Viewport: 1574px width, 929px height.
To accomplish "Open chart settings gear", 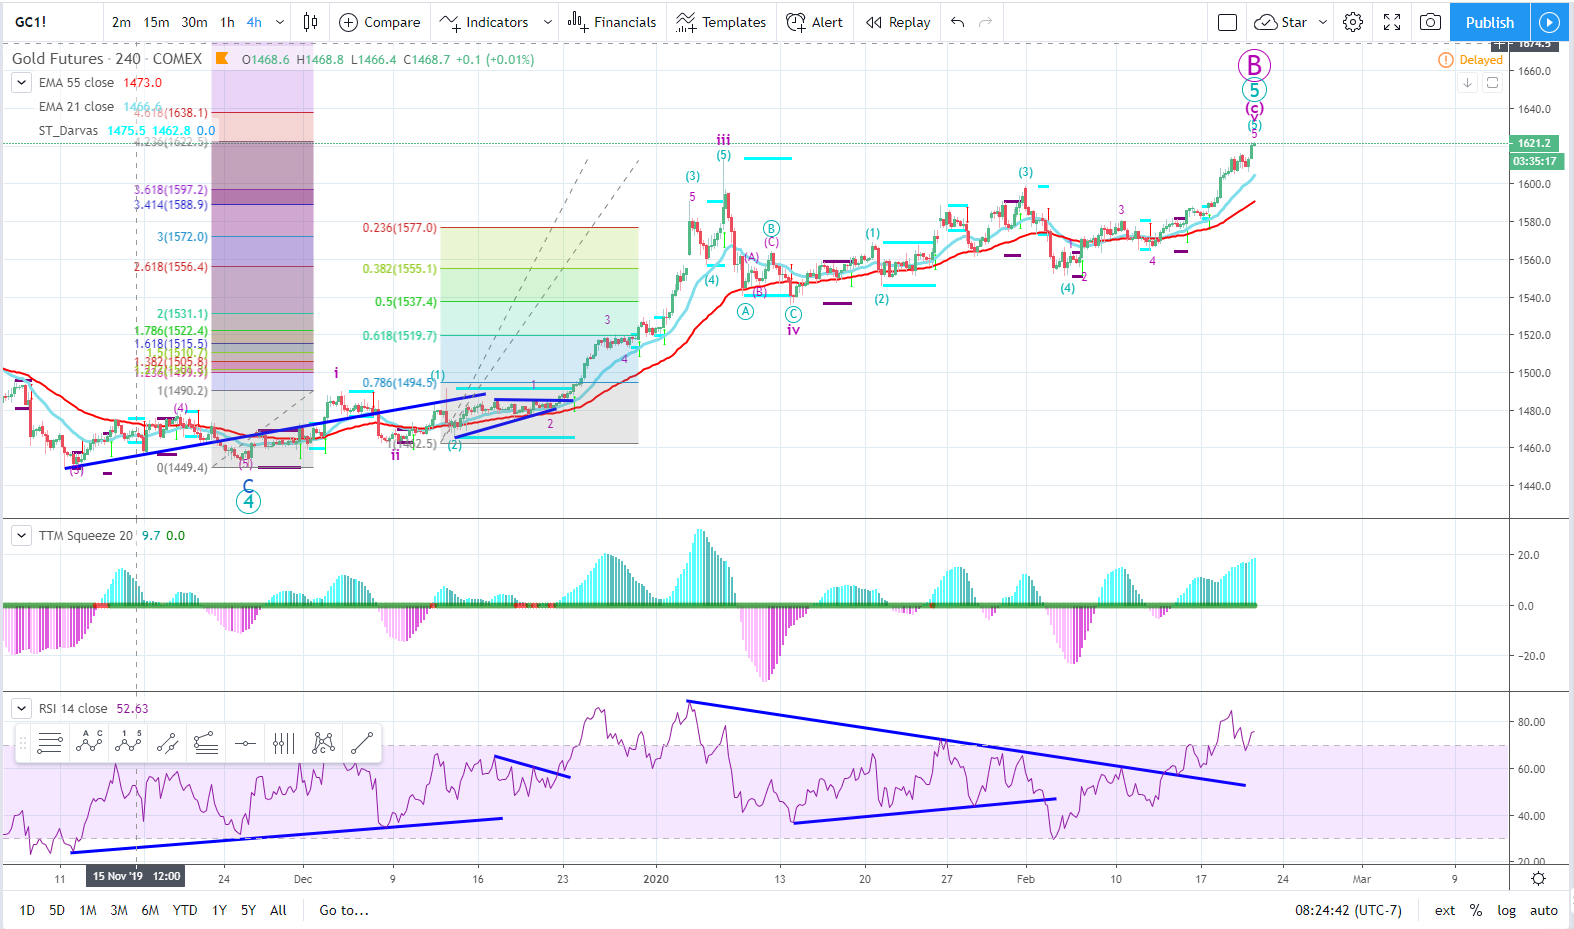I will pyautogui.click(x=1353, y=22).
